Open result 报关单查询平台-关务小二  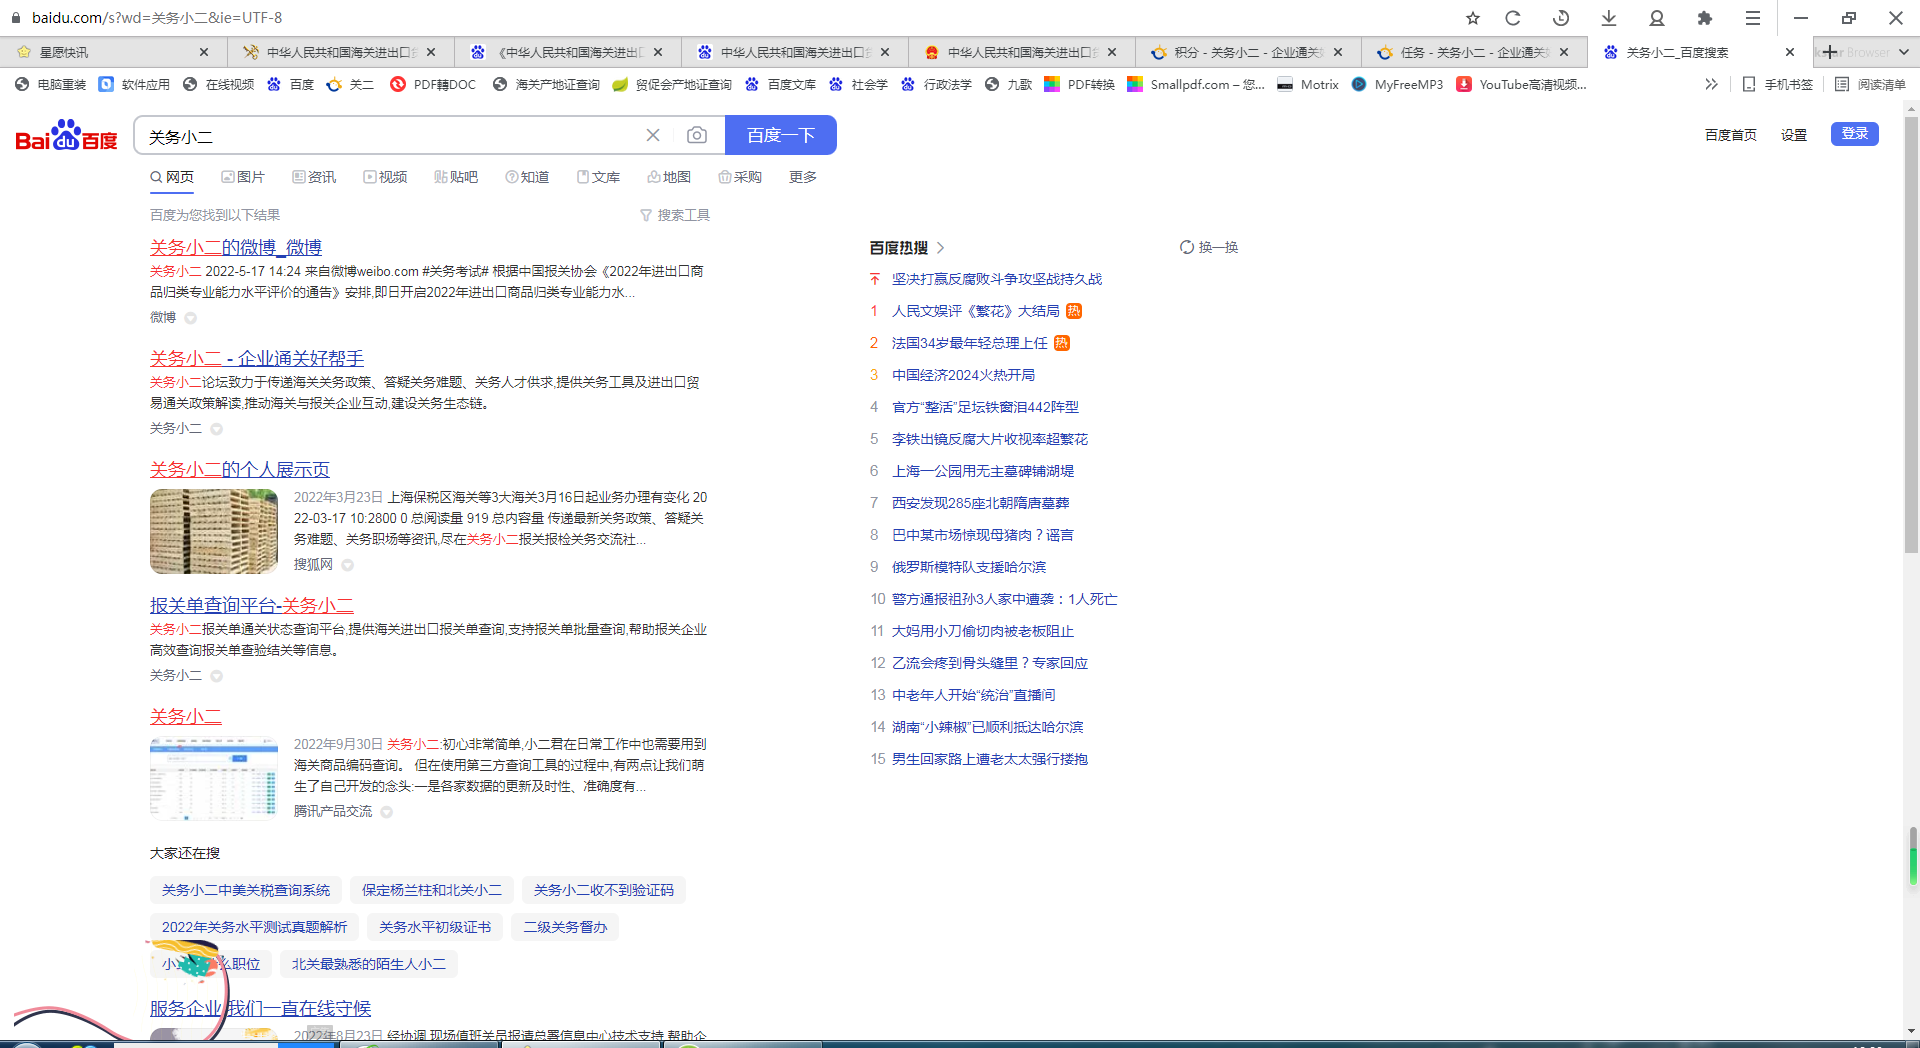[252, 605]
